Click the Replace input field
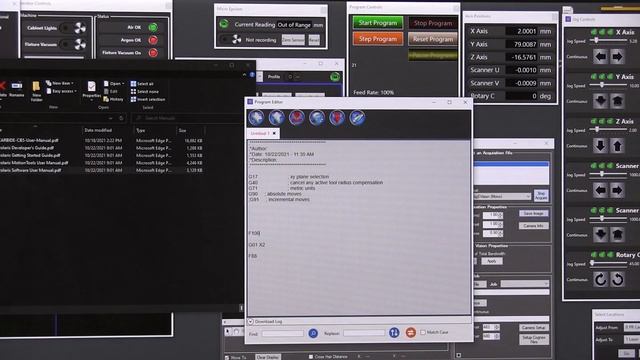The image size is (640, 360). coord(364,333)
